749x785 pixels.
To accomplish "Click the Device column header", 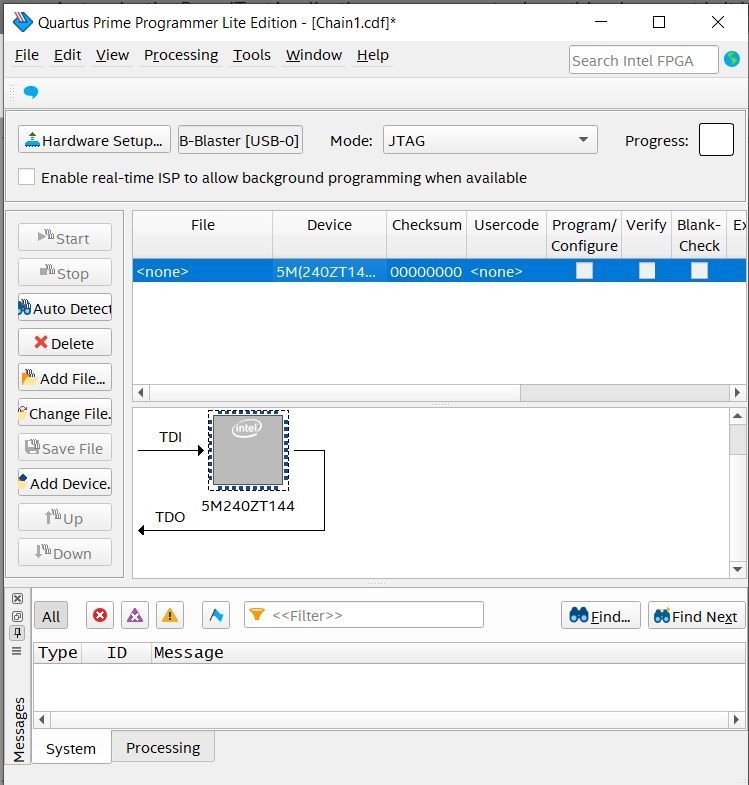I will coord(329,235).
